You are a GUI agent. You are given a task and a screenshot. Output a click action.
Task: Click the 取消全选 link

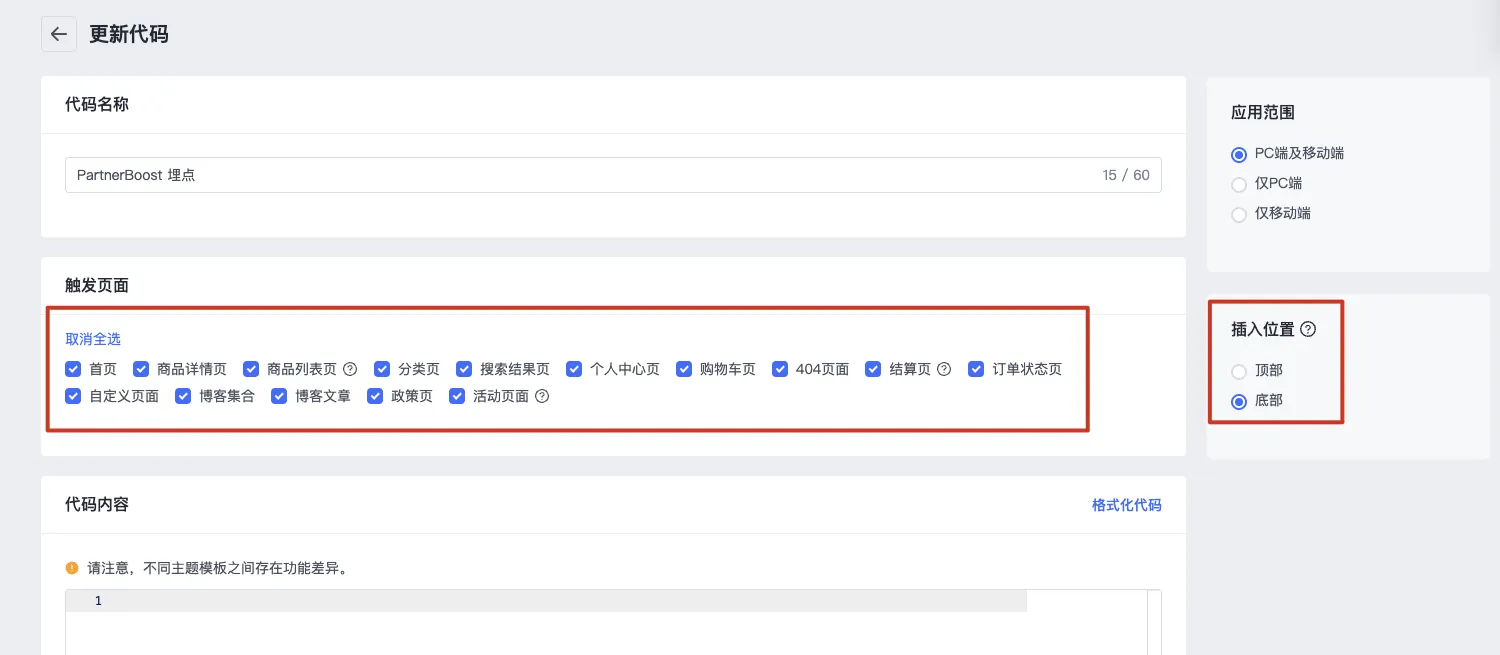click(93, 339)
